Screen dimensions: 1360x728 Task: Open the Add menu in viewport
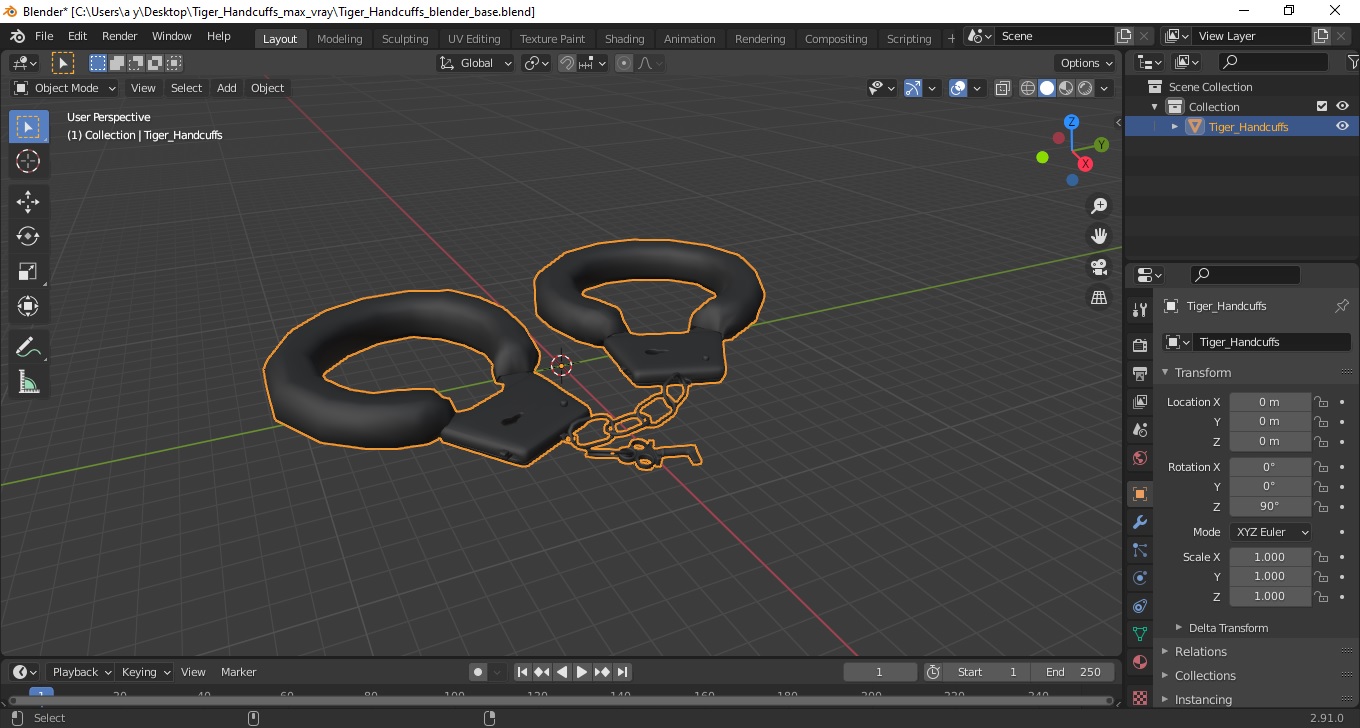point(227,88)
